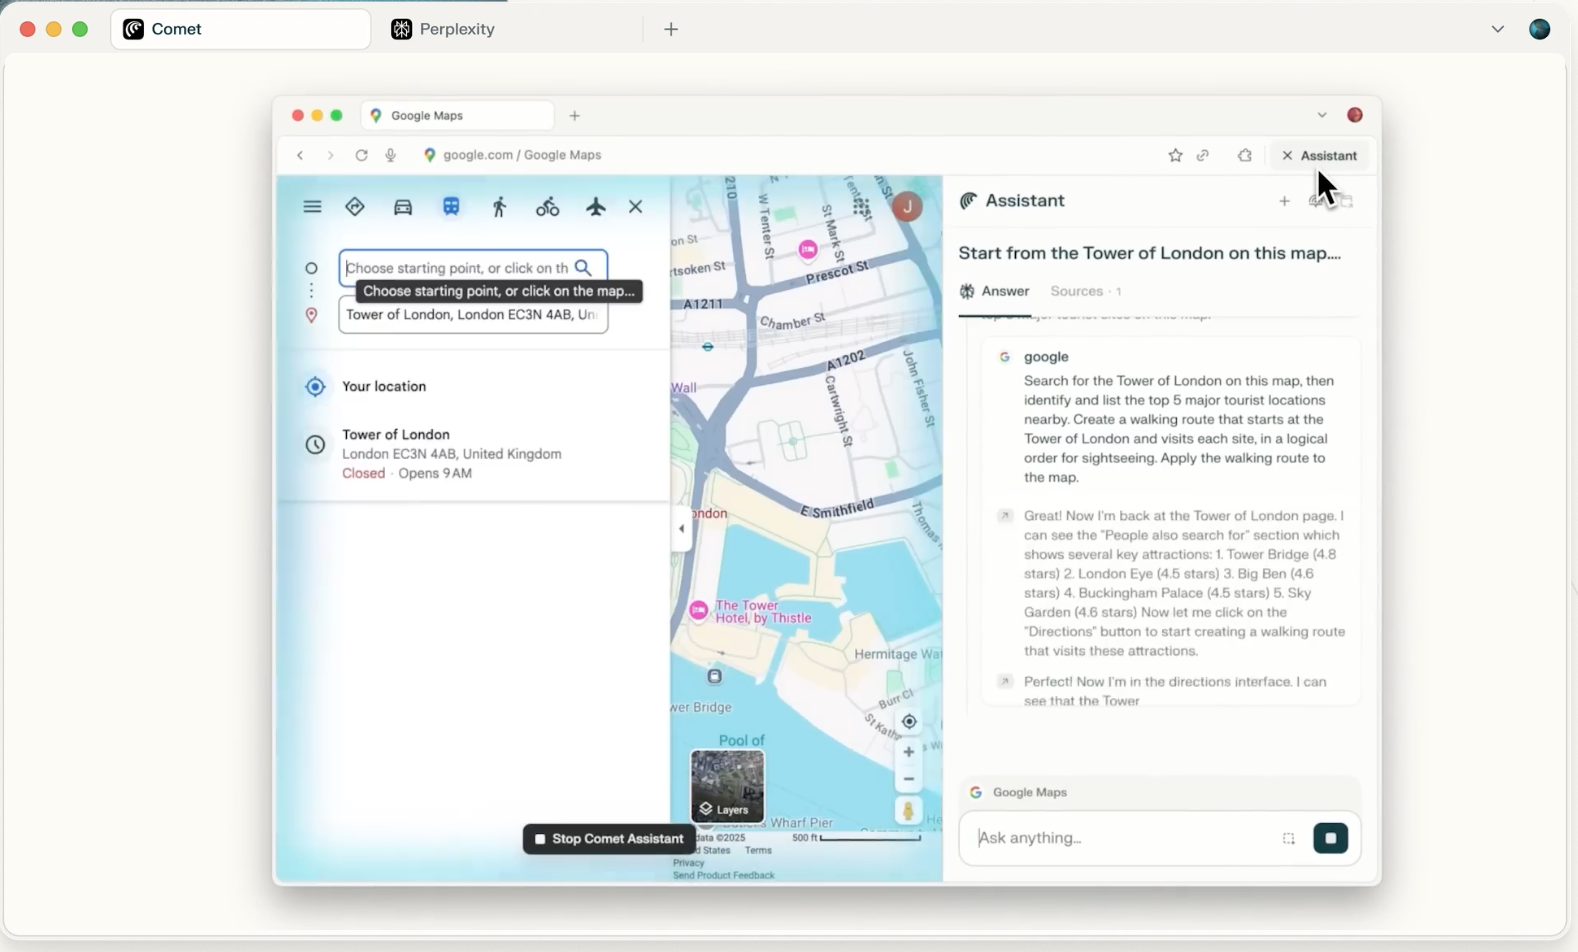Expand the inner browser tab list chevron
The width and height of the screenshot is (1578, 952).
1322,115
